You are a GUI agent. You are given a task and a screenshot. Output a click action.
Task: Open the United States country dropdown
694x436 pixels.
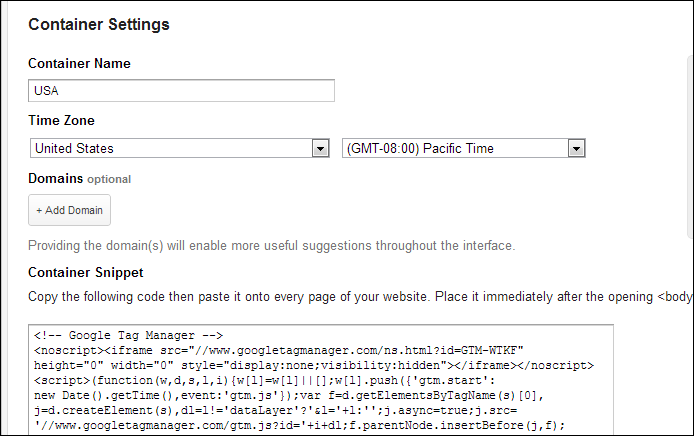[170, 148]
